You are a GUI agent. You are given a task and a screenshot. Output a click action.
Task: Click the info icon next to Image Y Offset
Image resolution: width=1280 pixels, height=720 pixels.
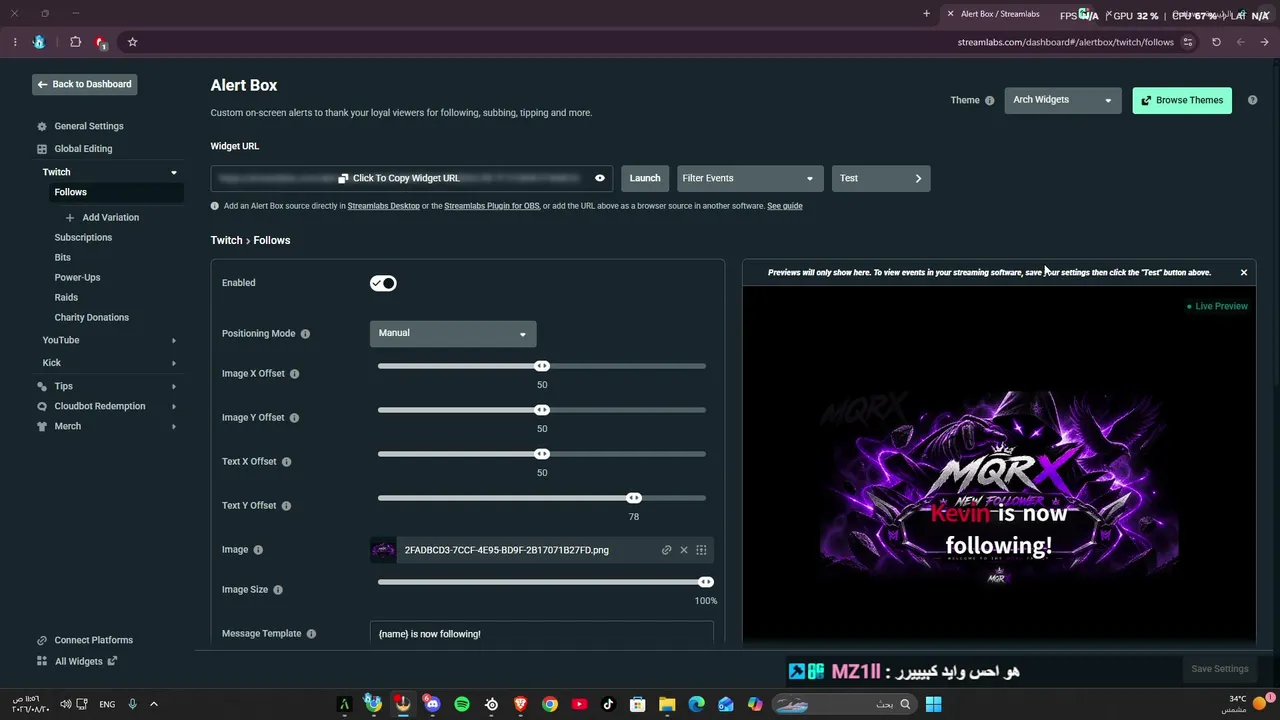tap(294, 418)
